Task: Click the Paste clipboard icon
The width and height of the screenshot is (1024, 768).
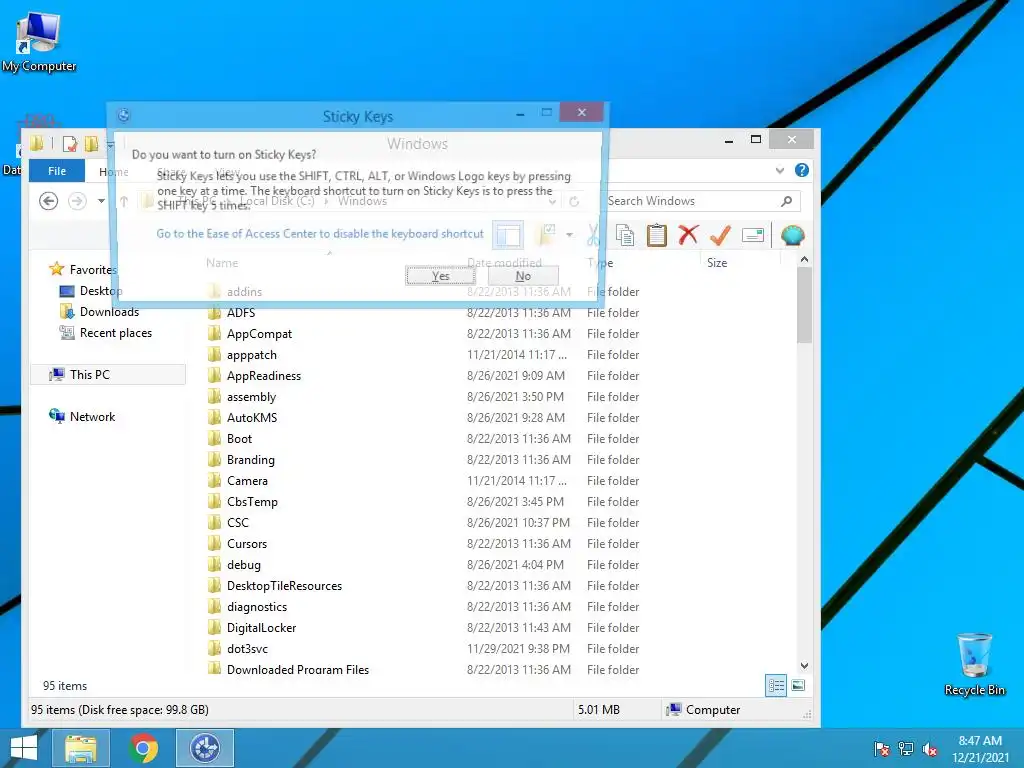Action: click(x=656, y=235)
